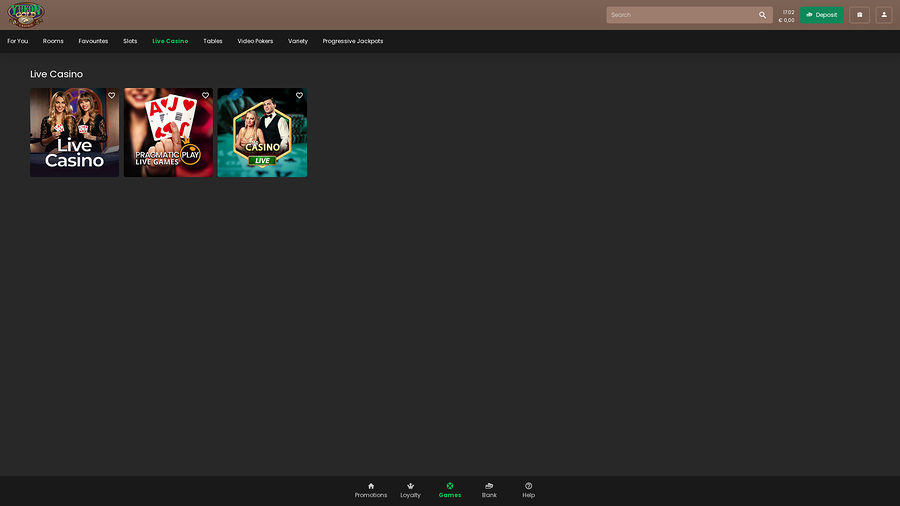The height and width of the screenshot is (506, 900).
Task: Open the gift box rewards icon
Action: click(x=859, y=15)
